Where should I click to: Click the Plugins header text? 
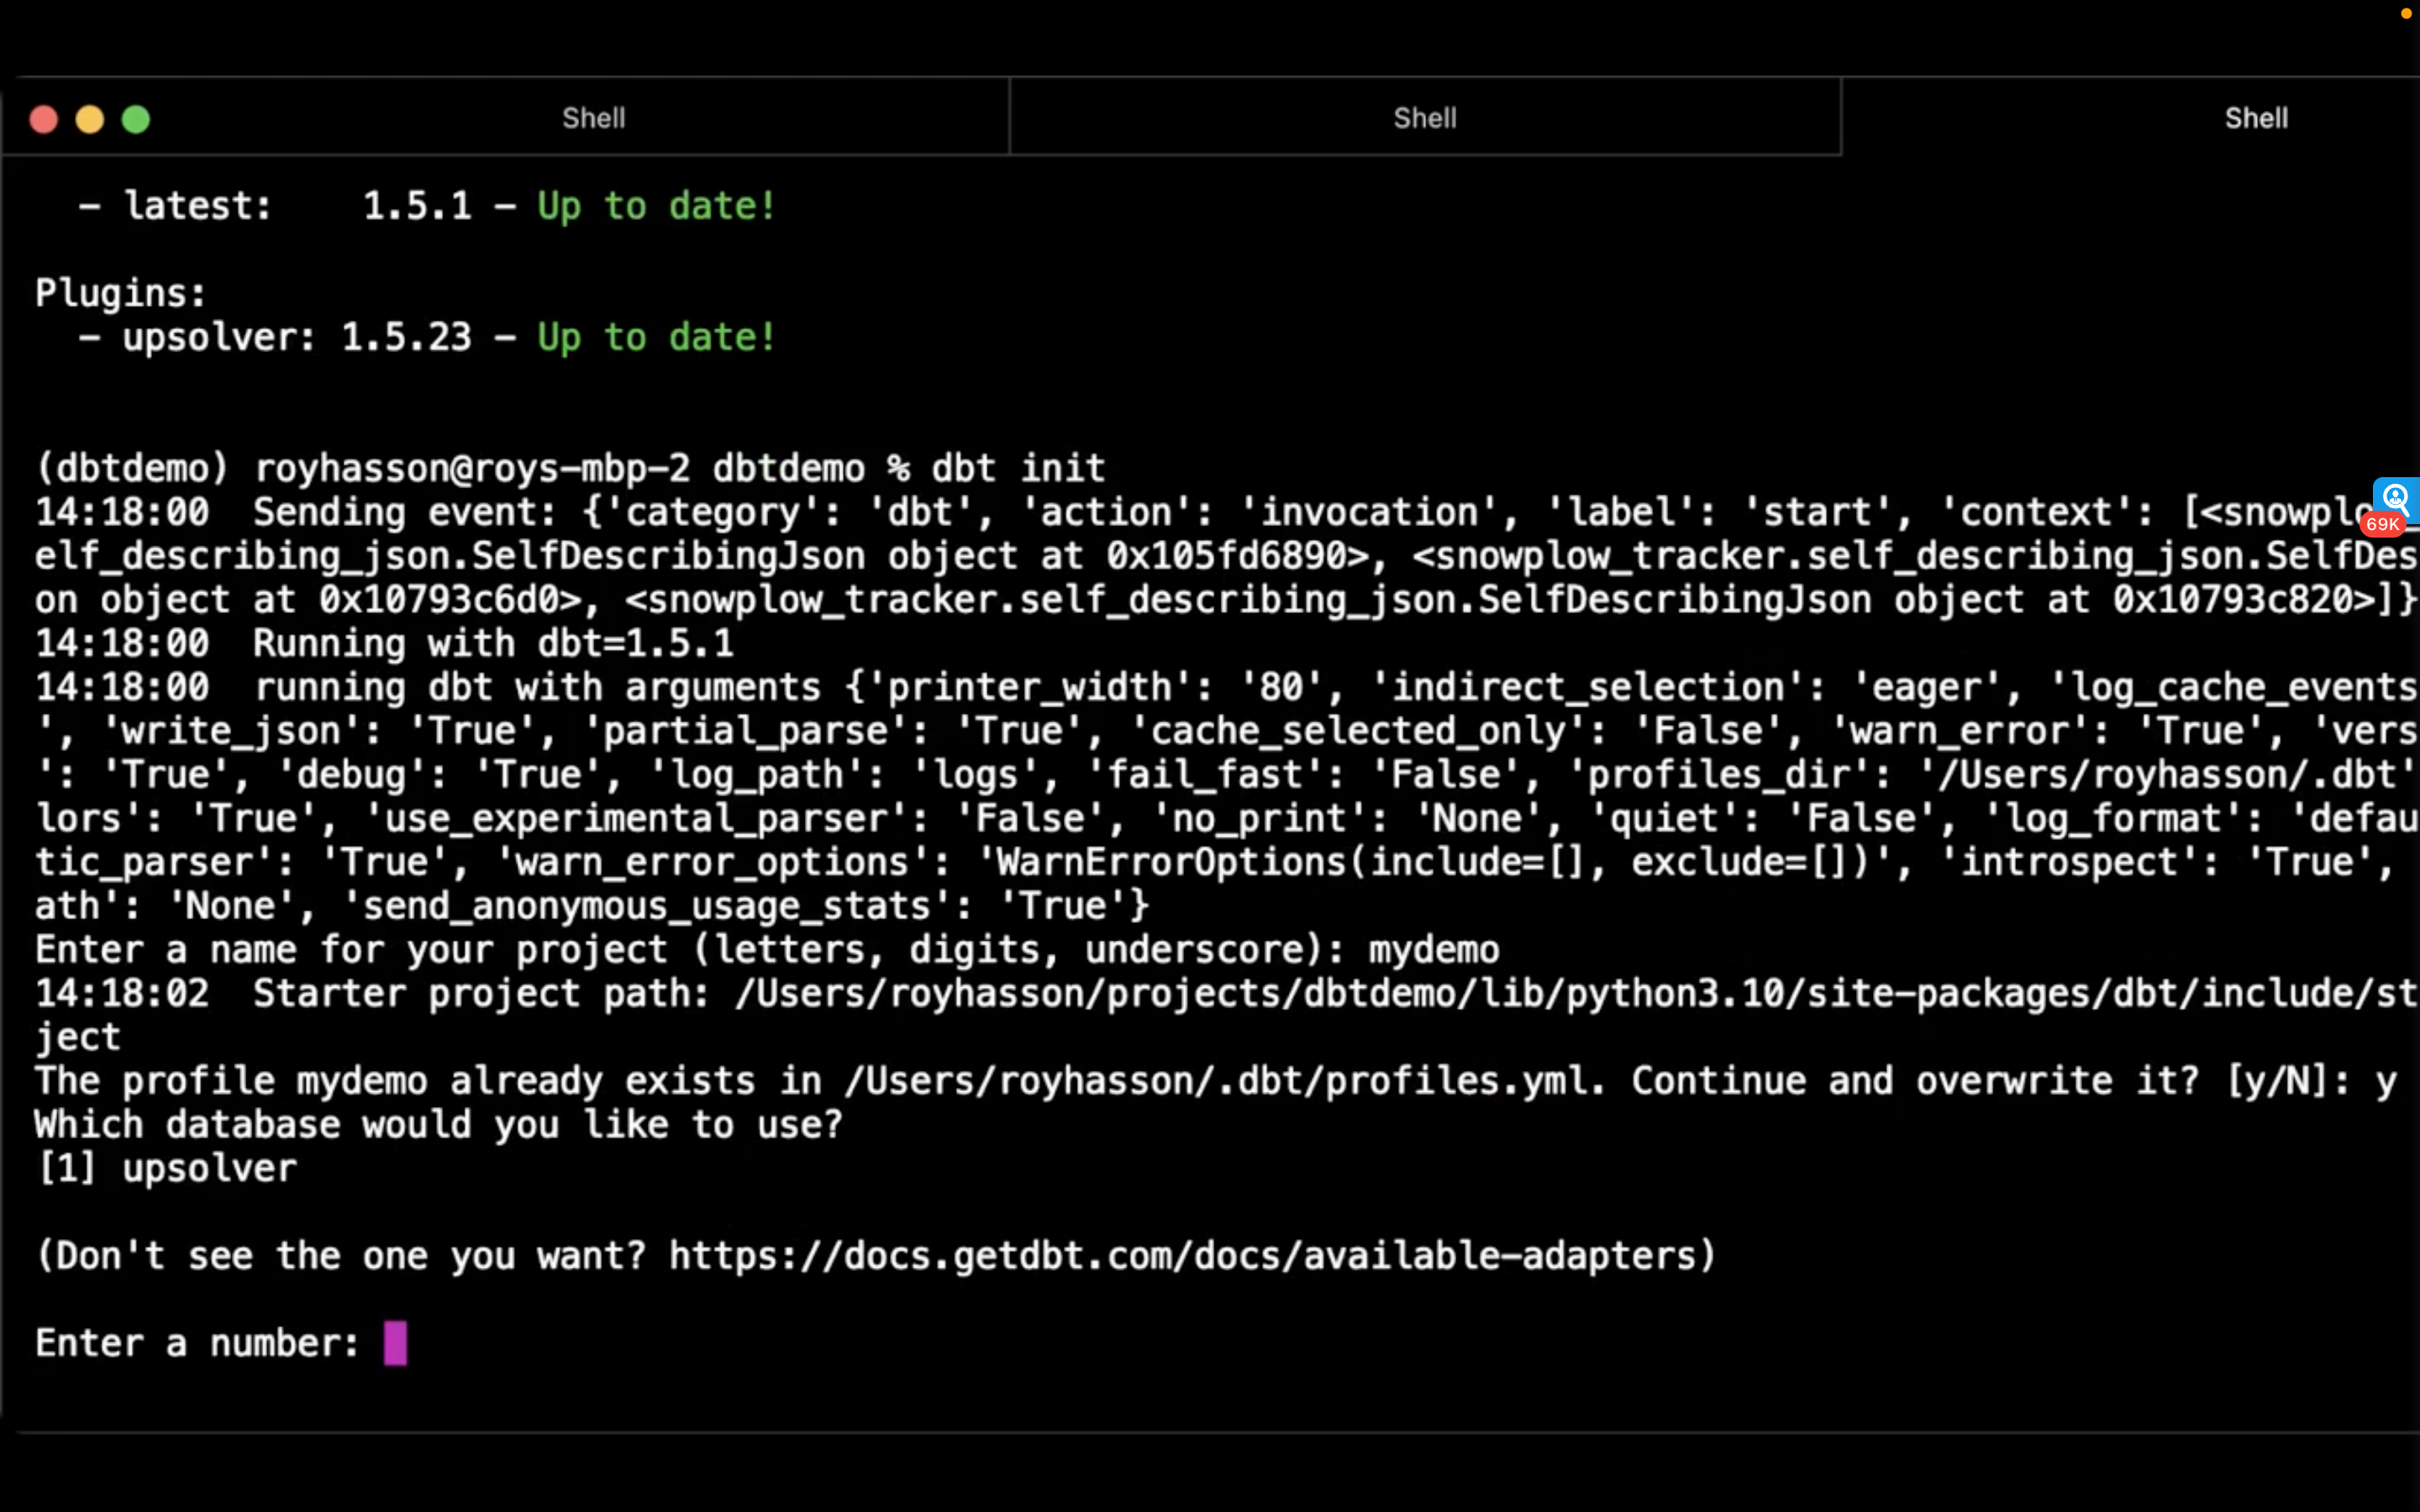tap(120, 291)
